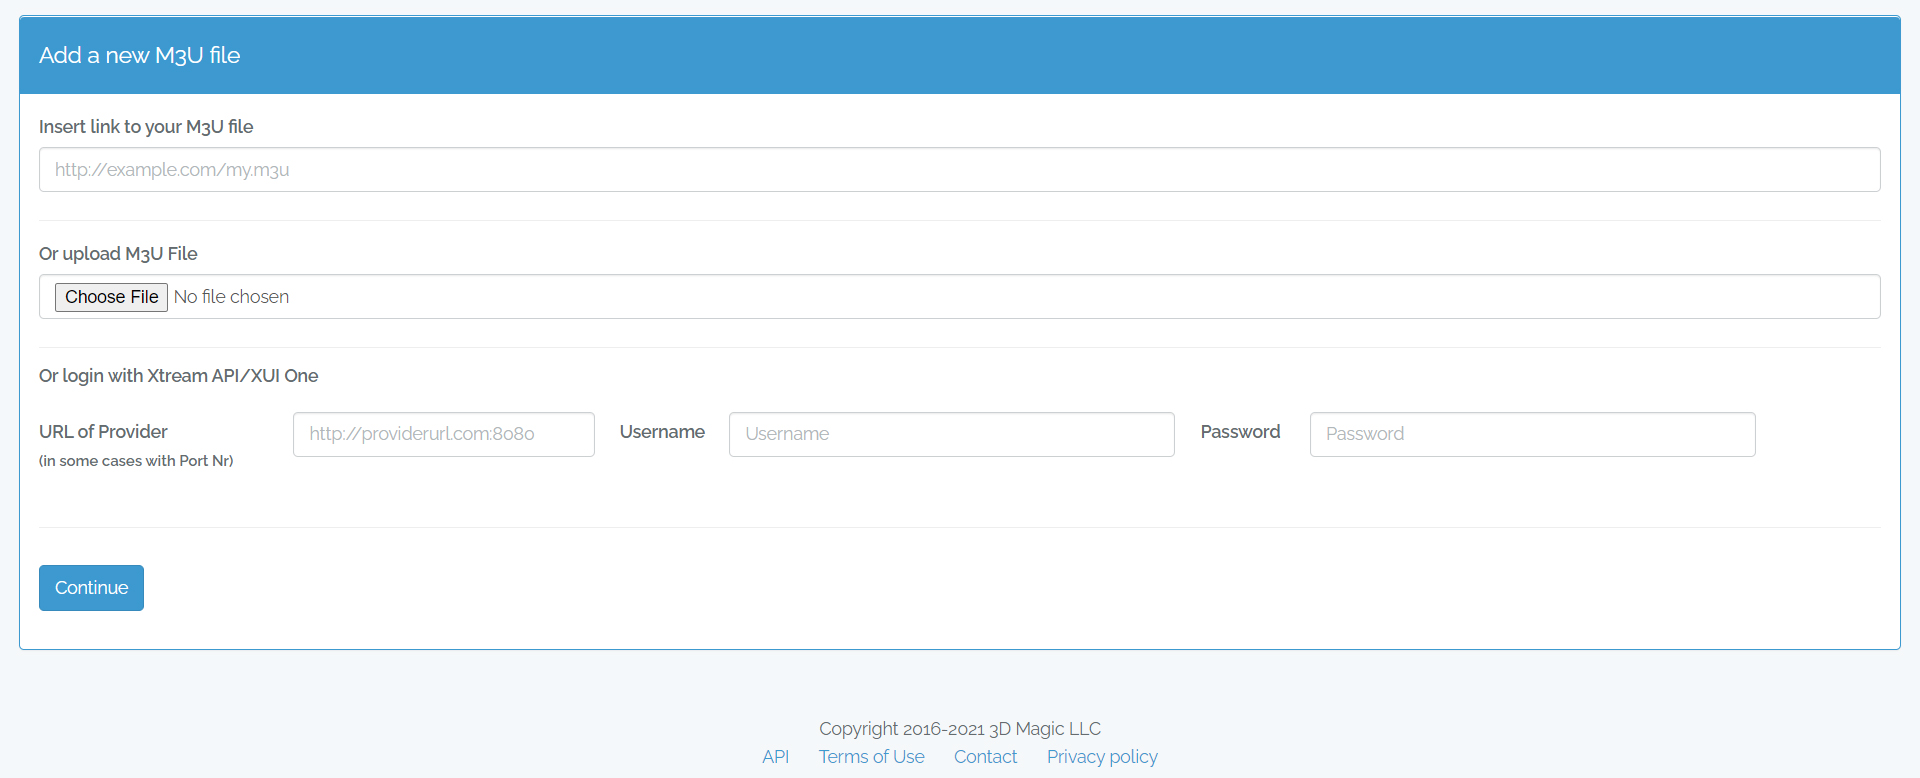
Task: Click the 'No file chosen' text
Action: 231,297
